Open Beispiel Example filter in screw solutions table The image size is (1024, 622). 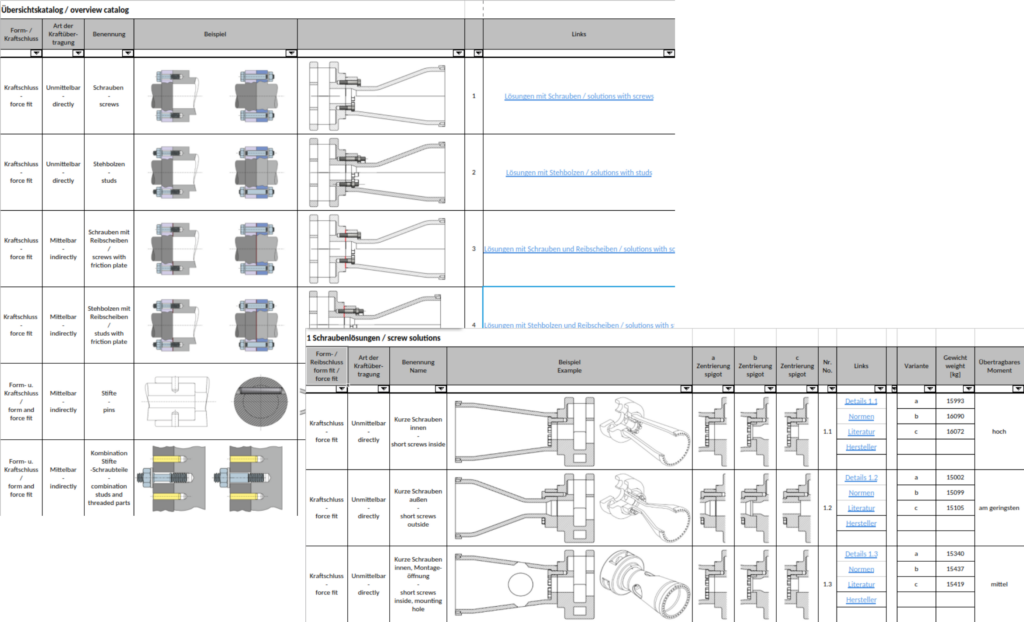686,389
